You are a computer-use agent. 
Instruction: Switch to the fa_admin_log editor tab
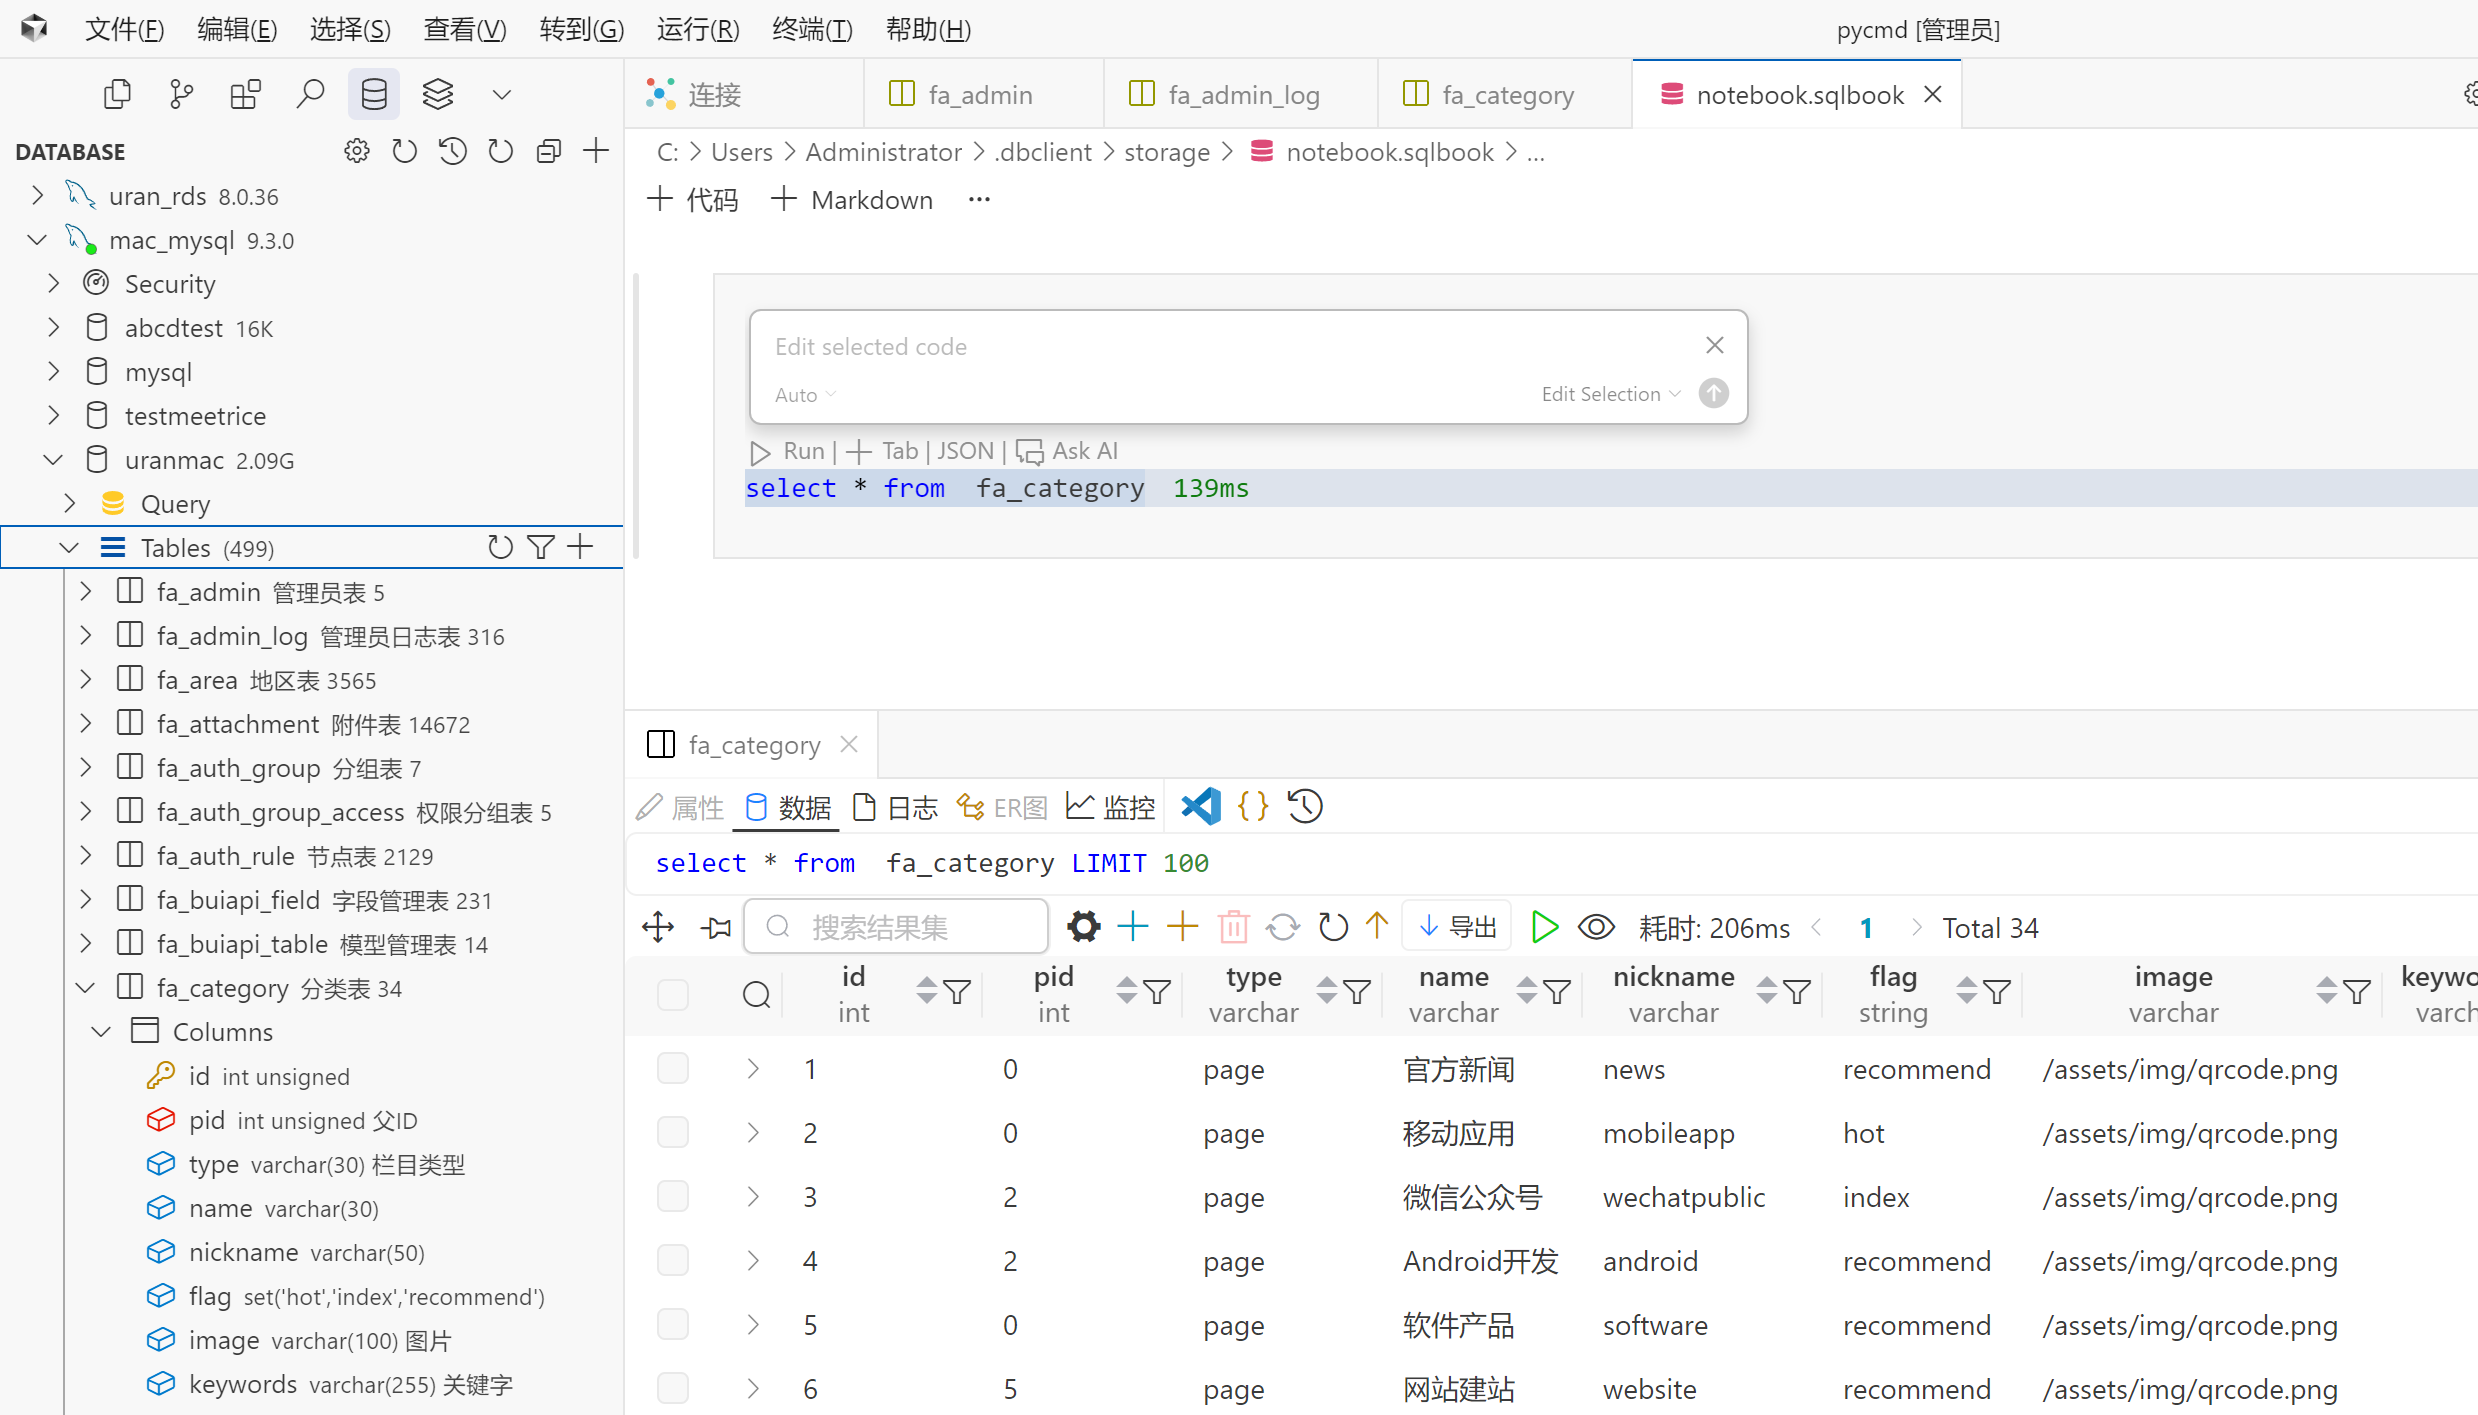pos(1242,94)
